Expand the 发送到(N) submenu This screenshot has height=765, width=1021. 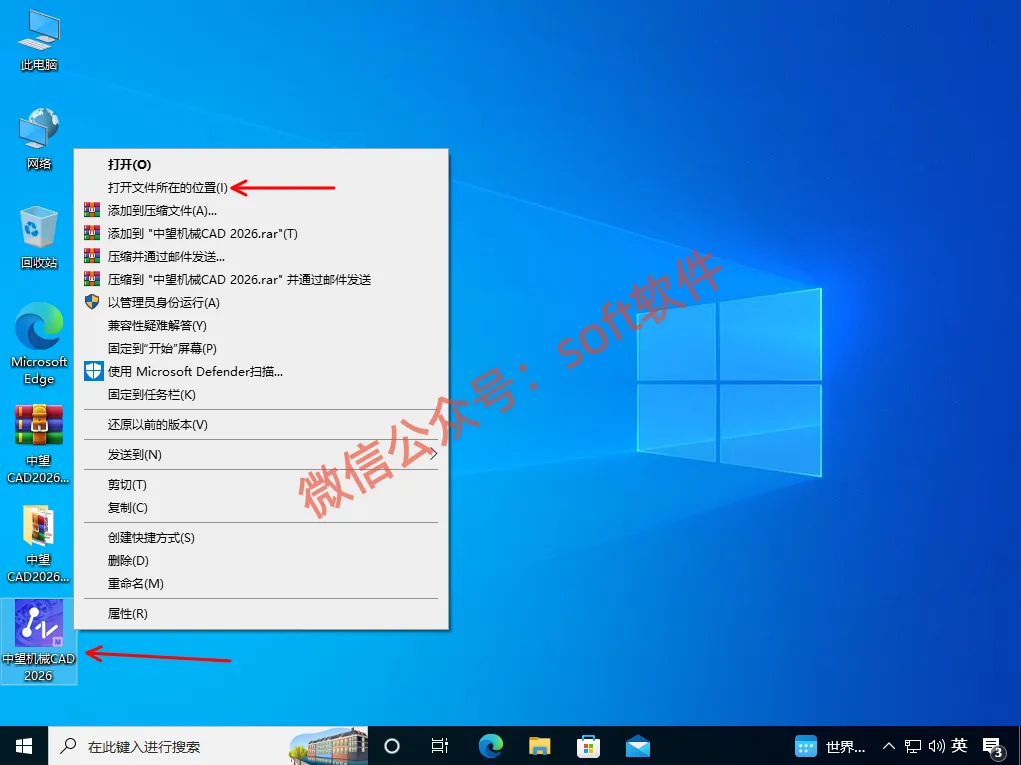click(x=260, y=454)
